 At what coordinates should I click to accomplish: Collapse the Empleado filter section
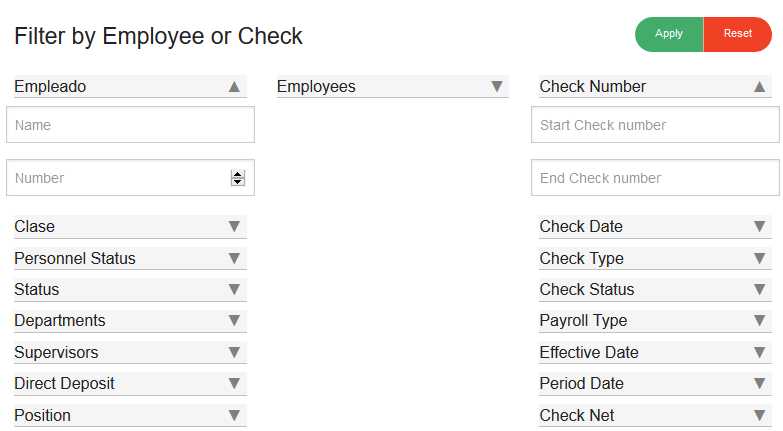[234, 87]
